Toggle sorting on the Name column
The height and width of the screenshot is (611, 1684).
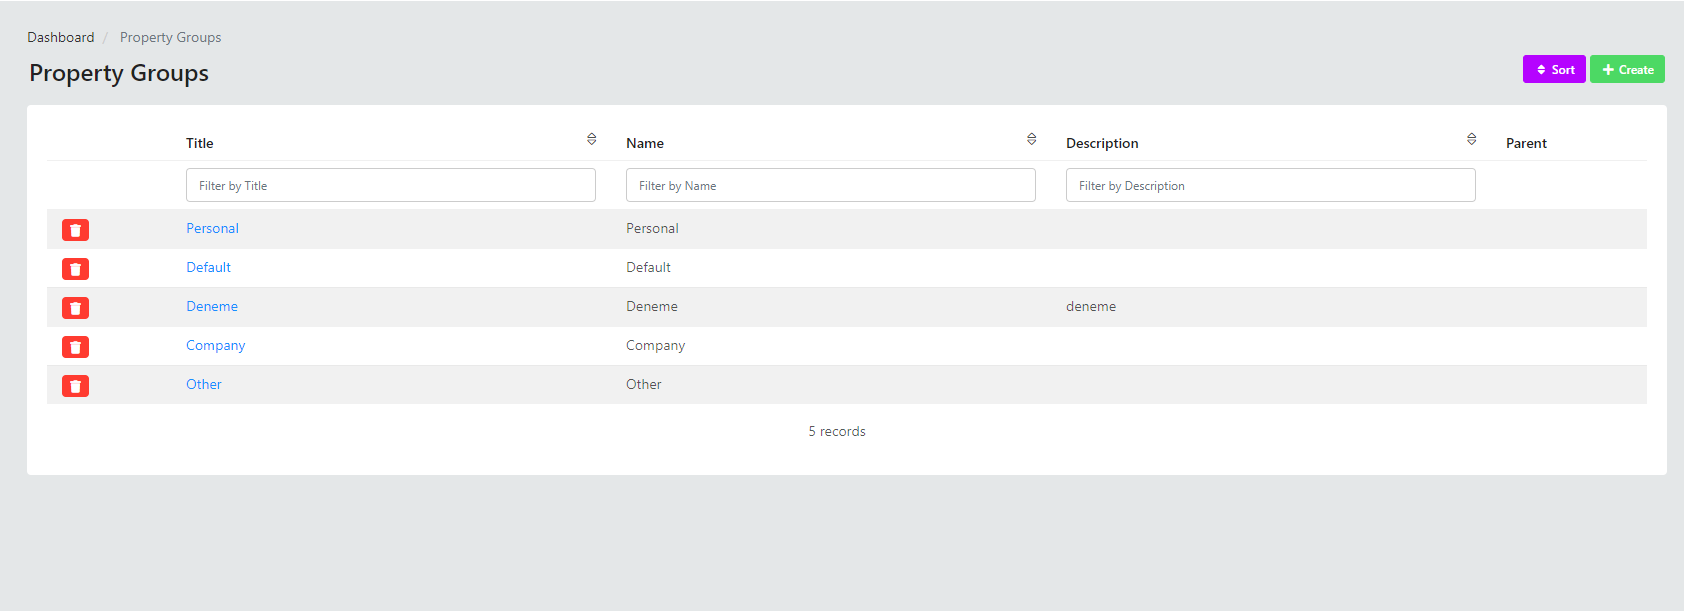coord(1031,139)
